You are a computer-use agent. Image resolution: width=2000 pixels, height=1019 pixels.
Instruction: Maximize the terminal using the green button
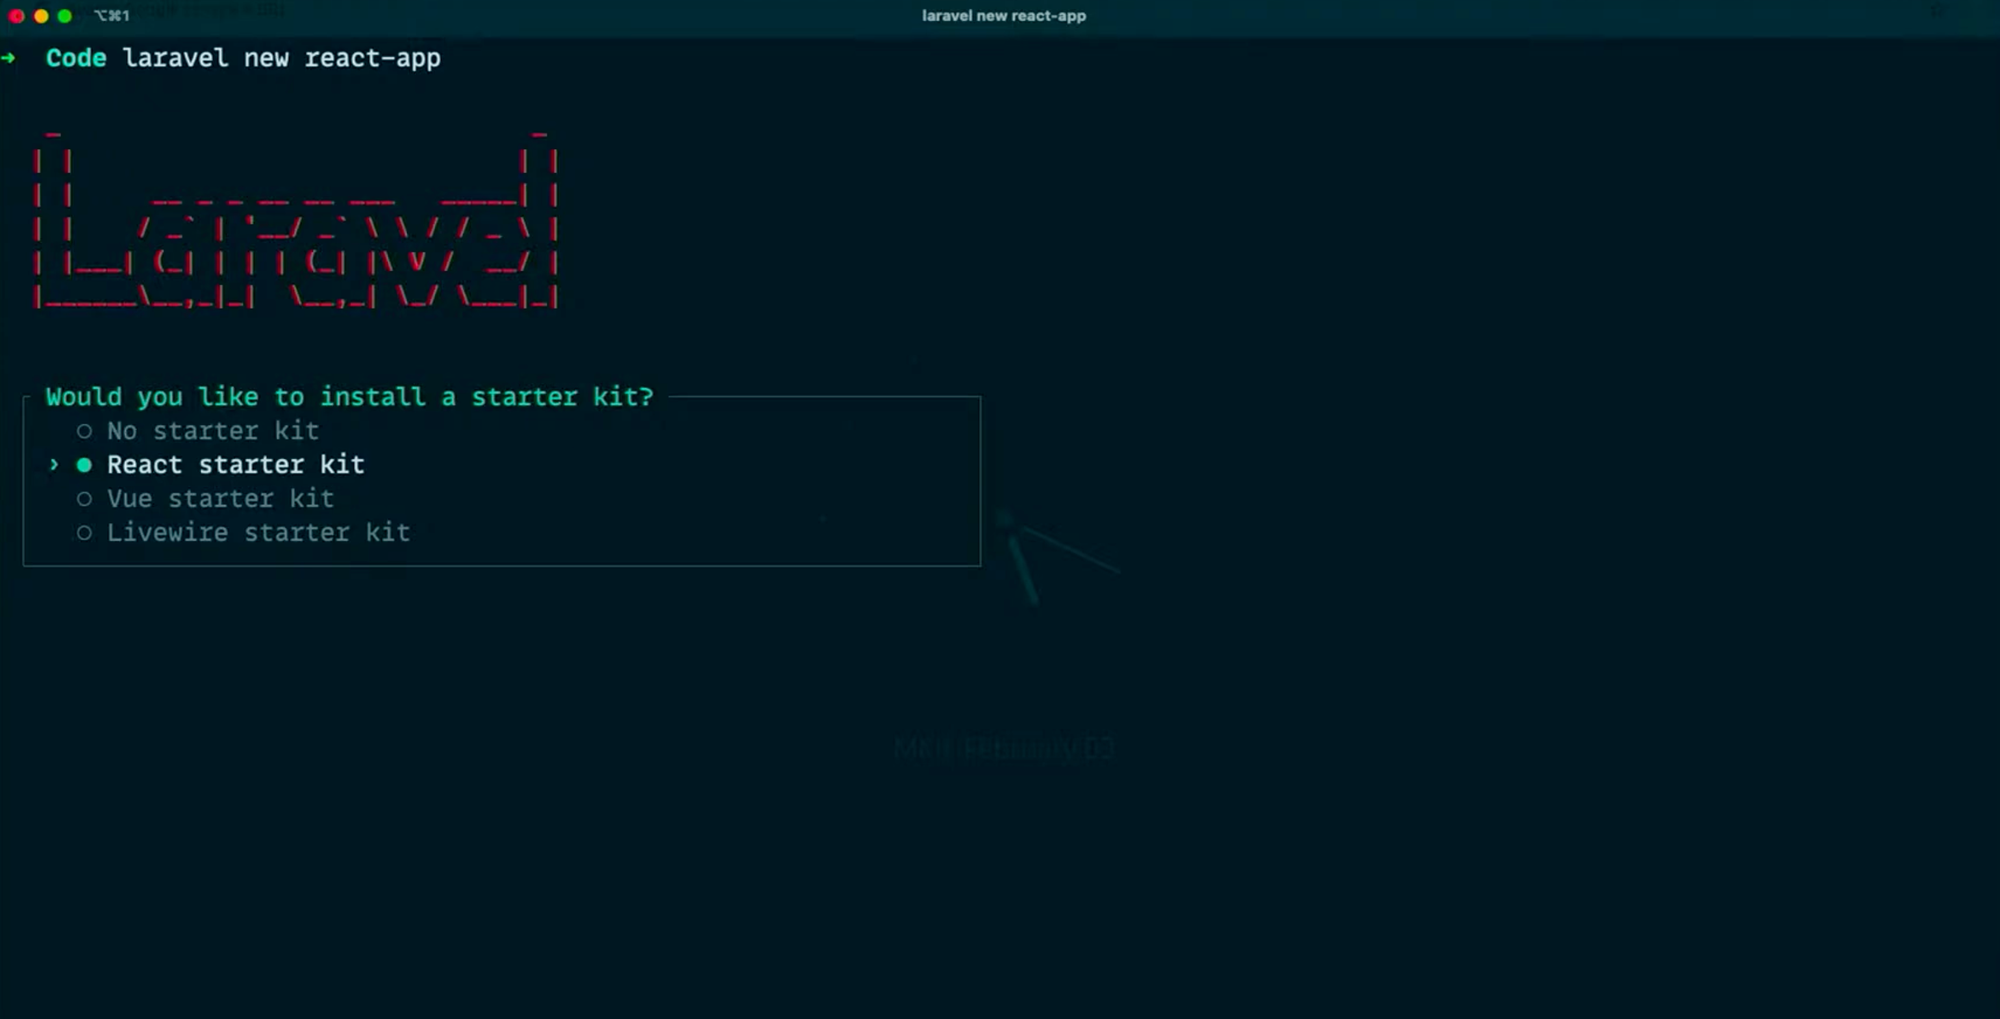pyautogui.click(x=65, y=16)
